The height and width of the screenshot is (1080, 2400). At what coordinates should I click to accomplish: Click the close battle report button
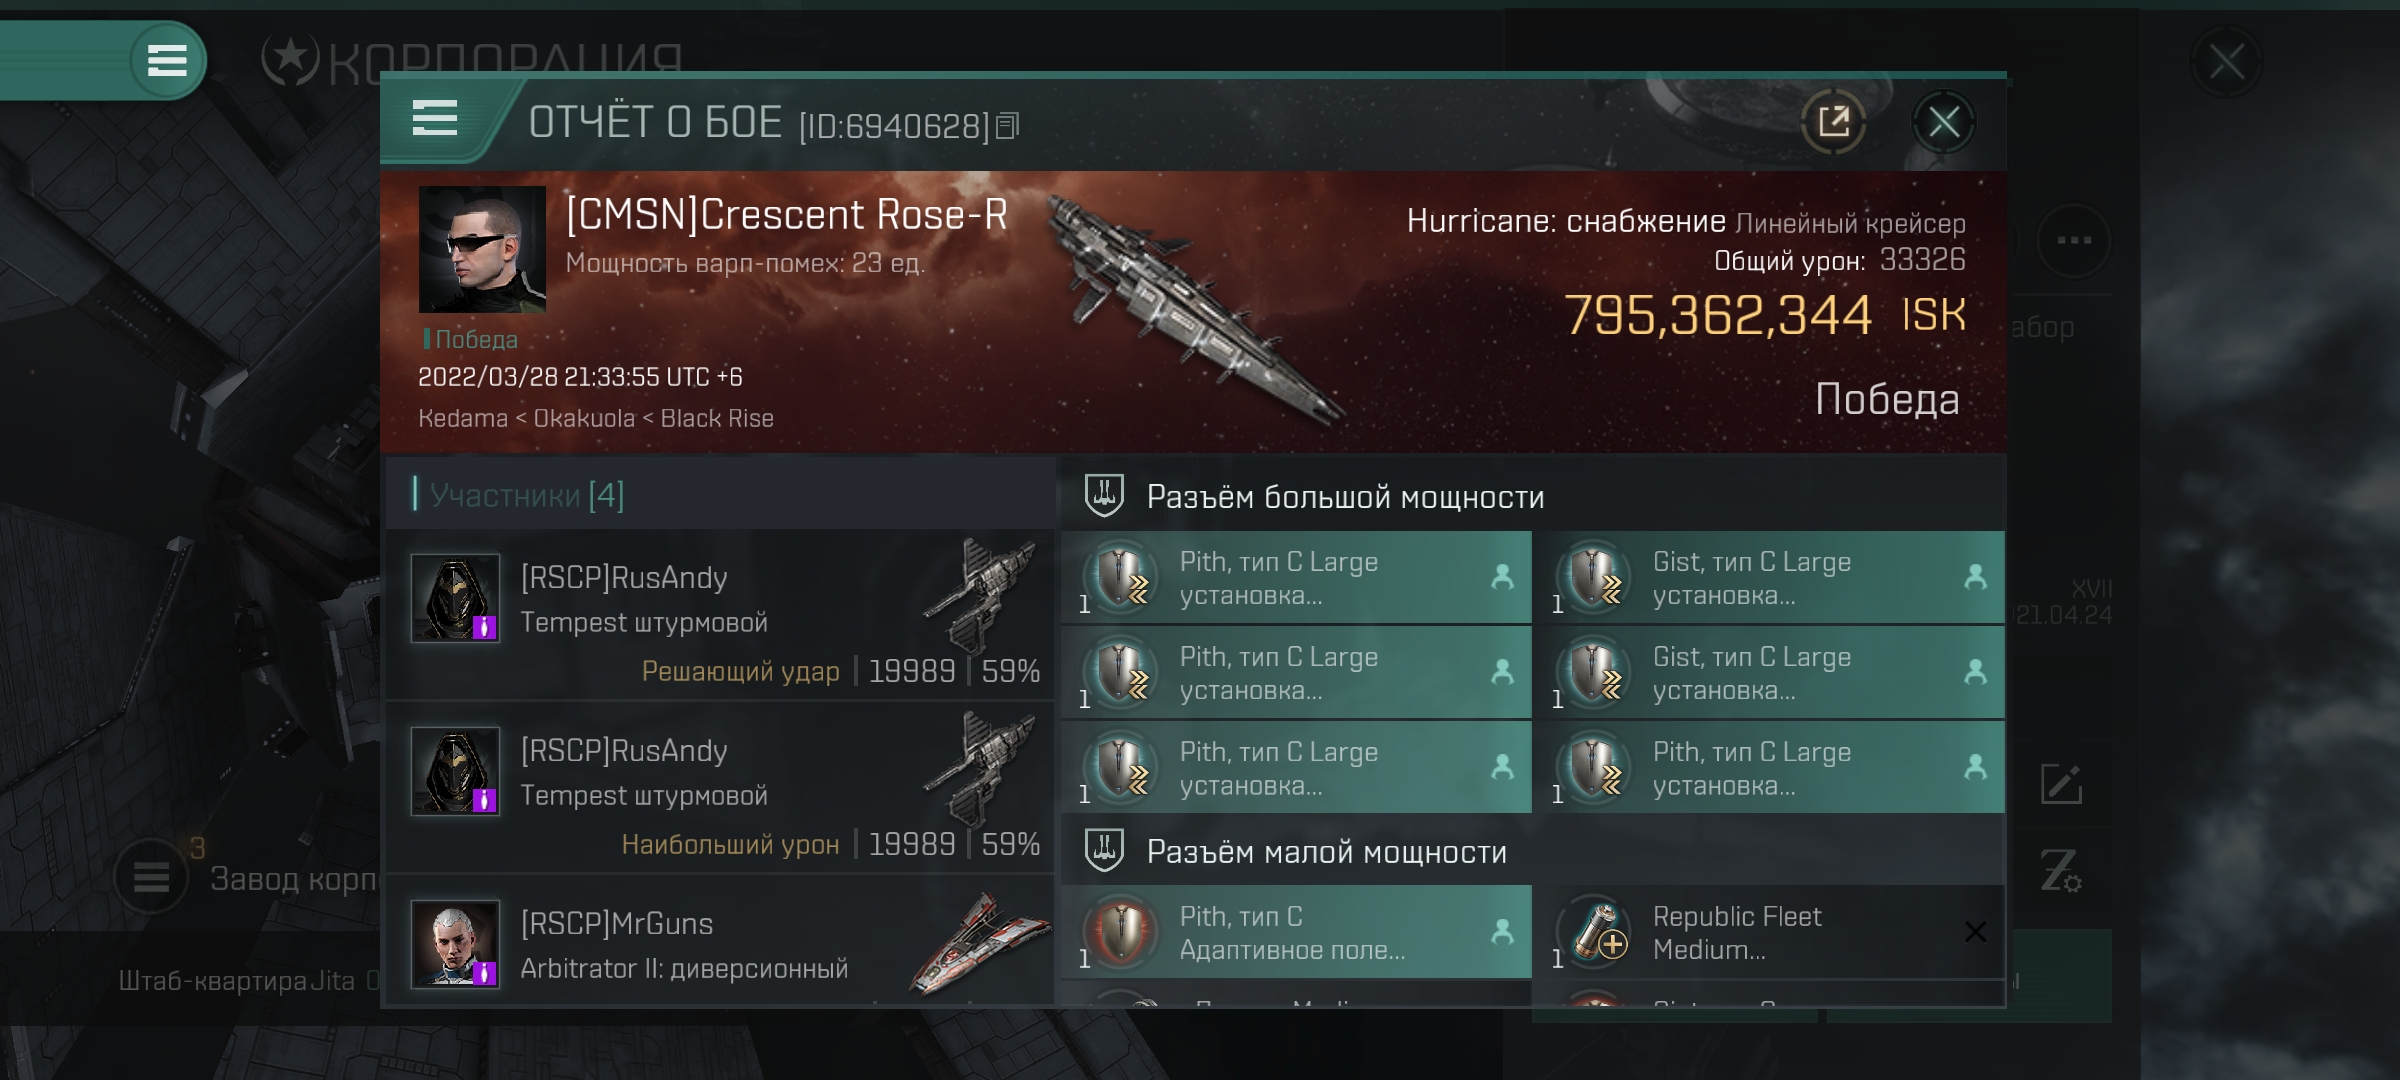1944,122
